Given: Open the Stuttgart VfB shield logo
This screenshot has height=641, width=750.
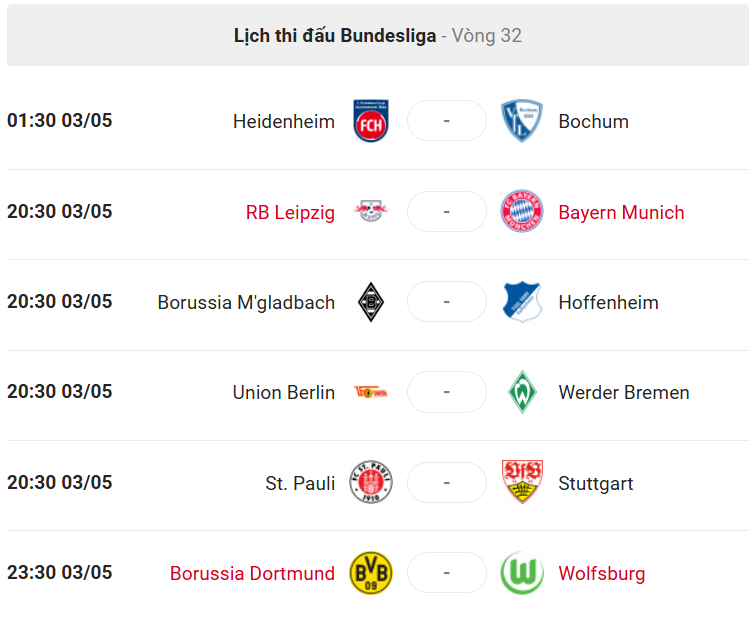Looking at the screenshot, I should point(522,482).
